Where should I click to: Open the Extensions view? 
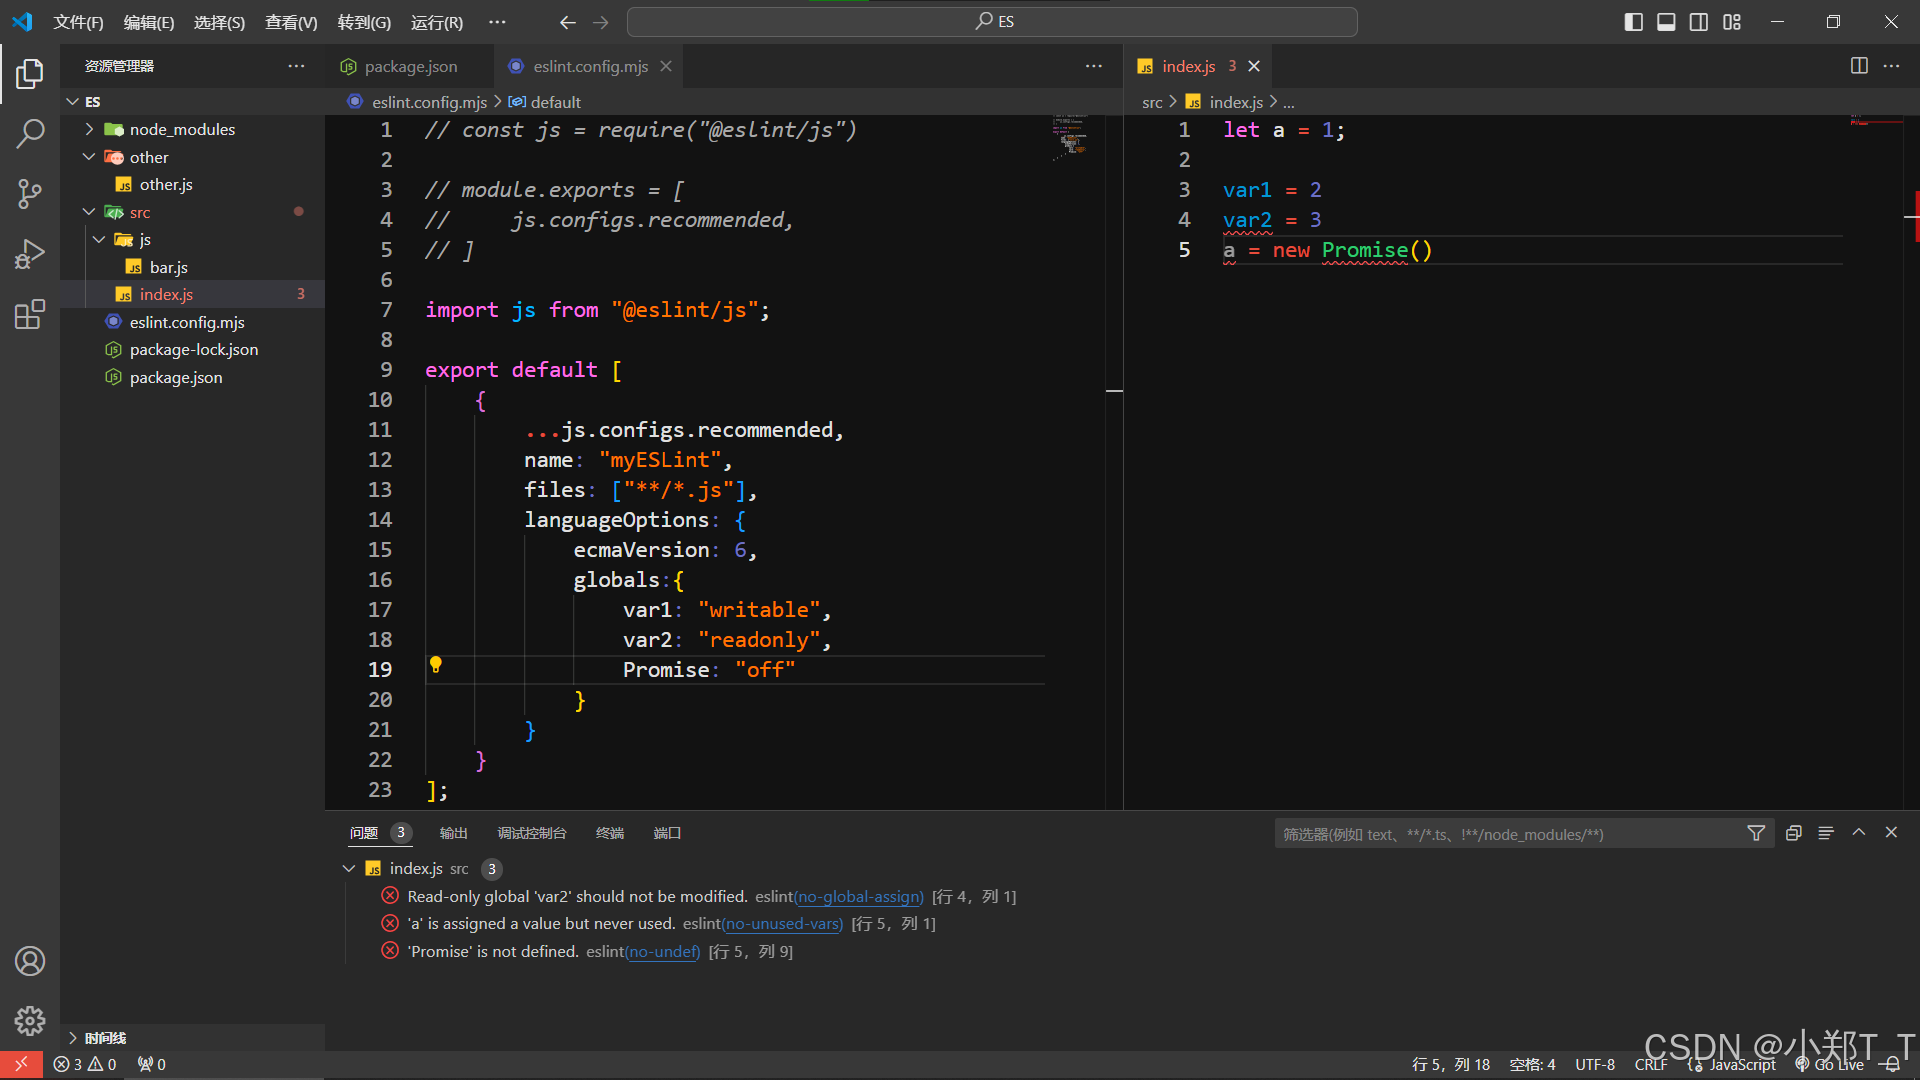click(x=30, y=315)
